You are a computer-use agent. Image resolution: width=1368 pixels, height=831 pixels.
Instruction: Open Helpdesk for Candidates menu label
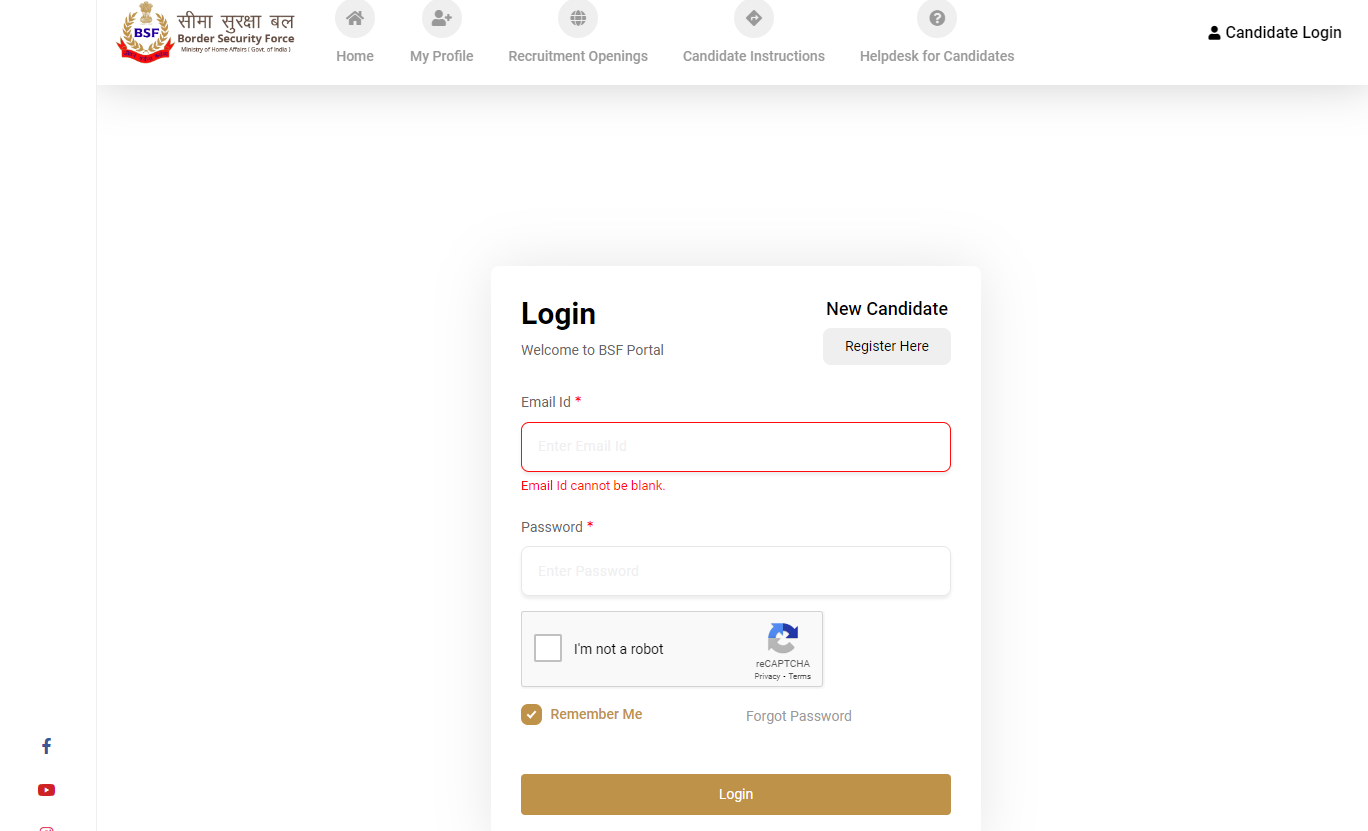click(x=937, y=56)
